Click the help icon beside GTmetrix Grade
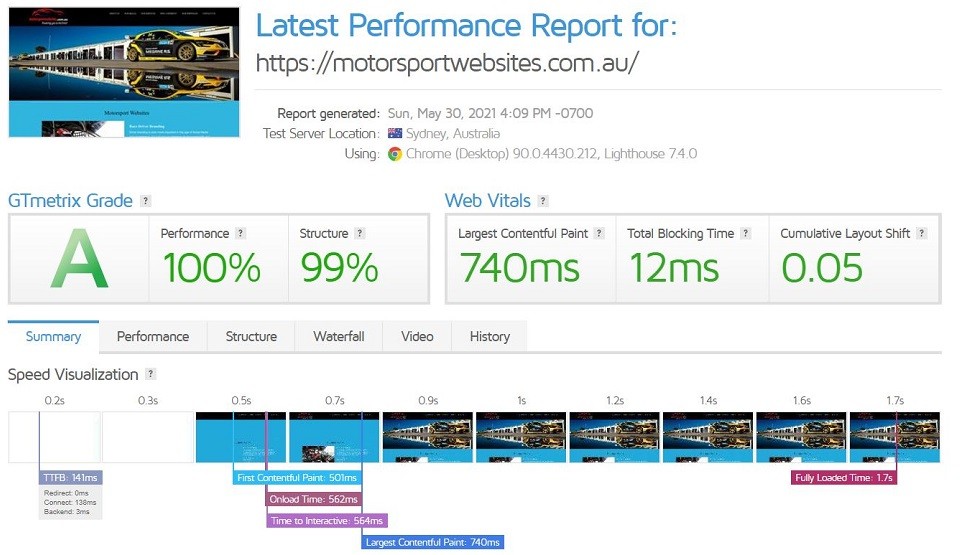 click(145, 201)
